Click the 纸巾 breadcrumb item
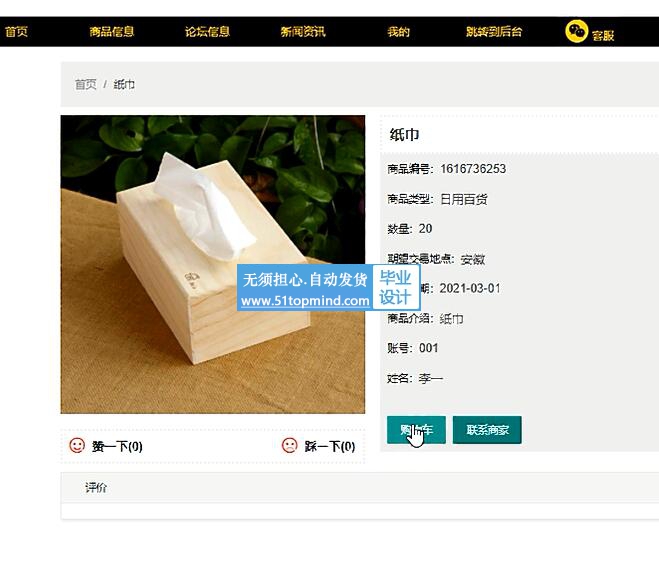The image size is (659, 576). (124, 84)
